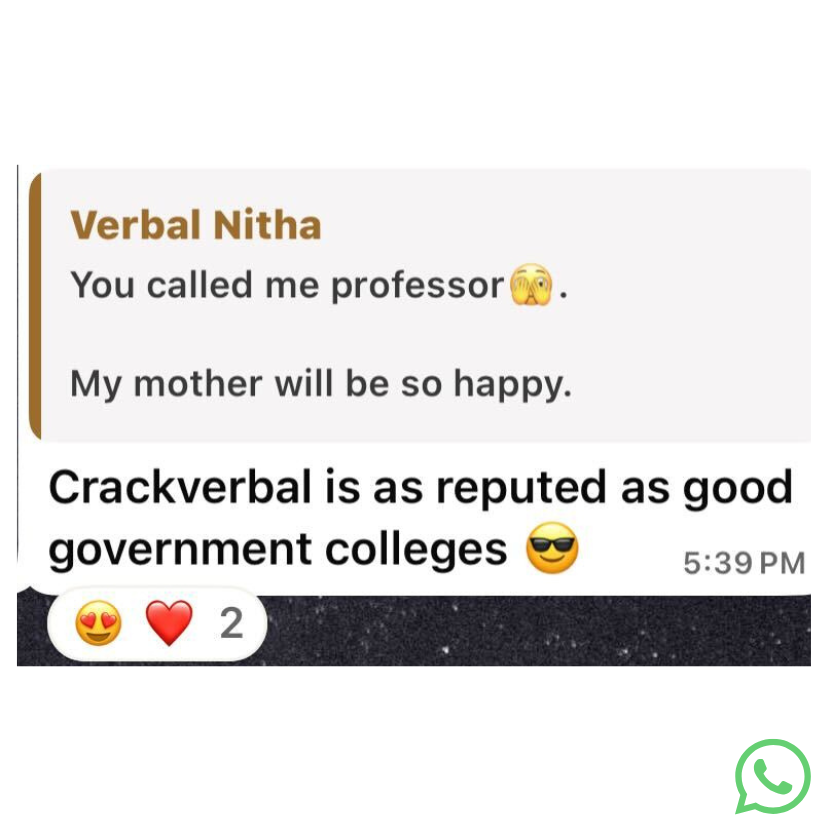Click the Crackverbal message text
The image size is (832, 832).
click(x=420, y=518)
